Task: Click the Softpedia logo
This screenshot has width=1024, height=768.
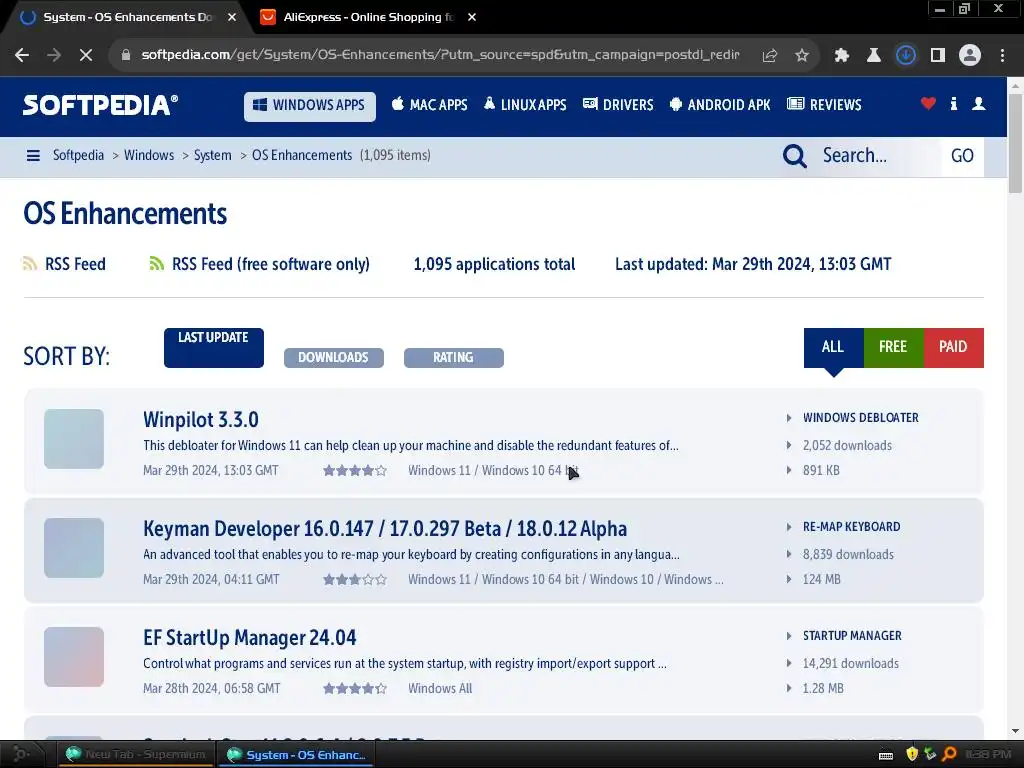Action: click(x=101, y=105)
